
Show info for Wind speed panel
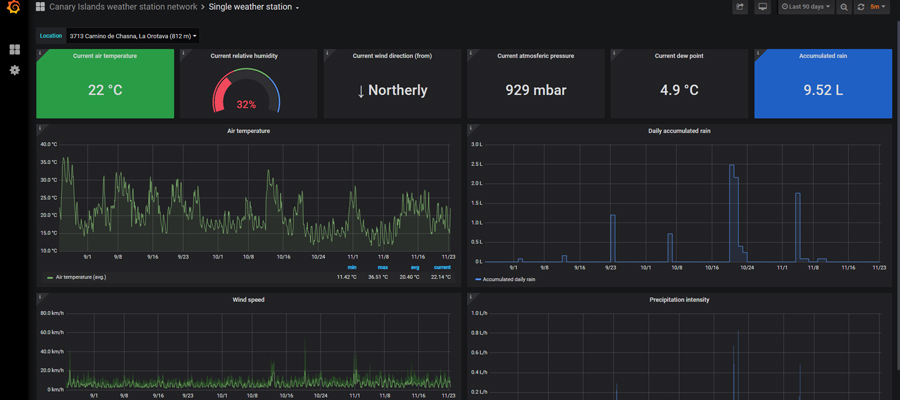click(40, 297)
